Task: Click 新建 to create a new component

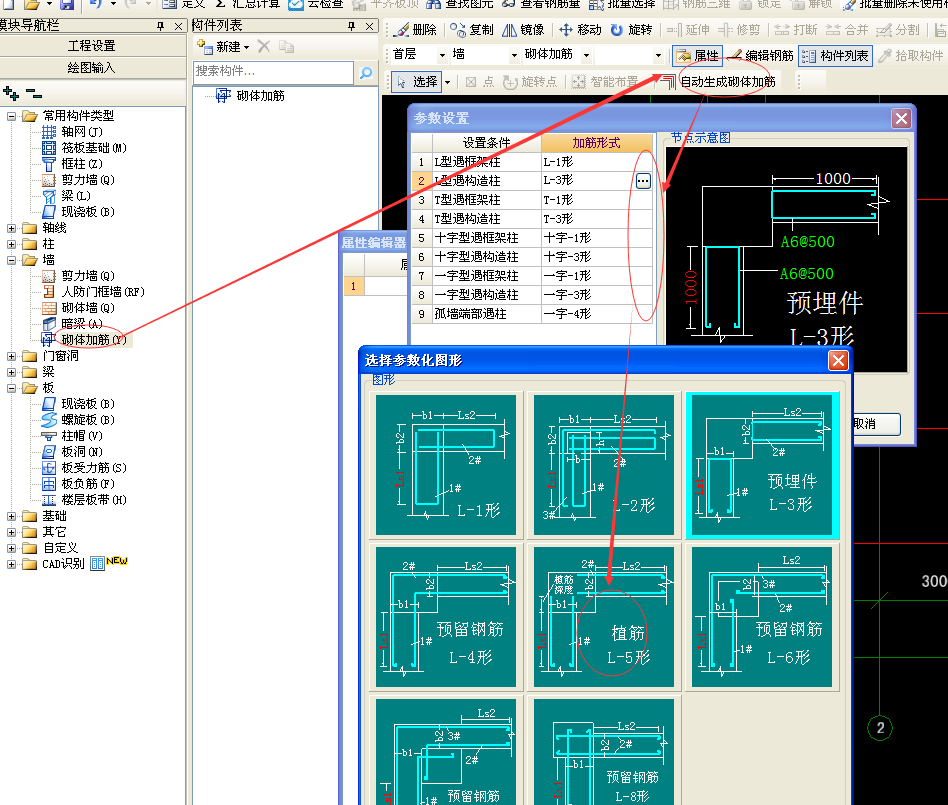Action: (x=223, y=47)
